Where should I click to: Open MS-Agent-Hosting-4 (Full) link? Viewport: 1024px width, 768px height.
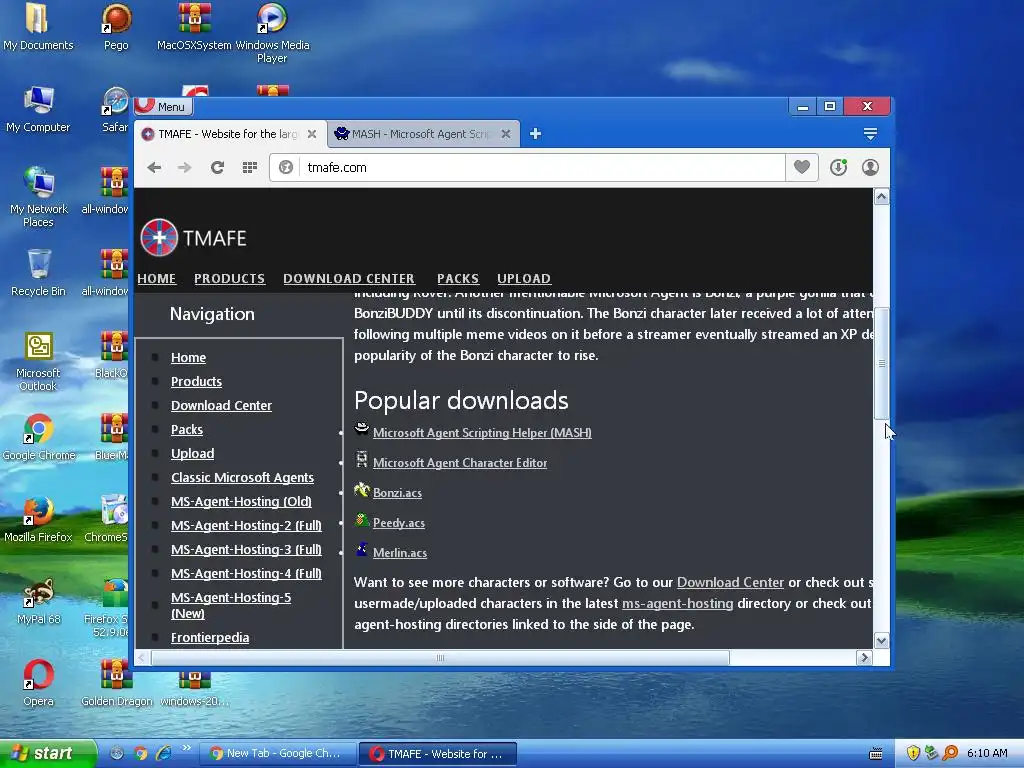click(x=246, y=574)
